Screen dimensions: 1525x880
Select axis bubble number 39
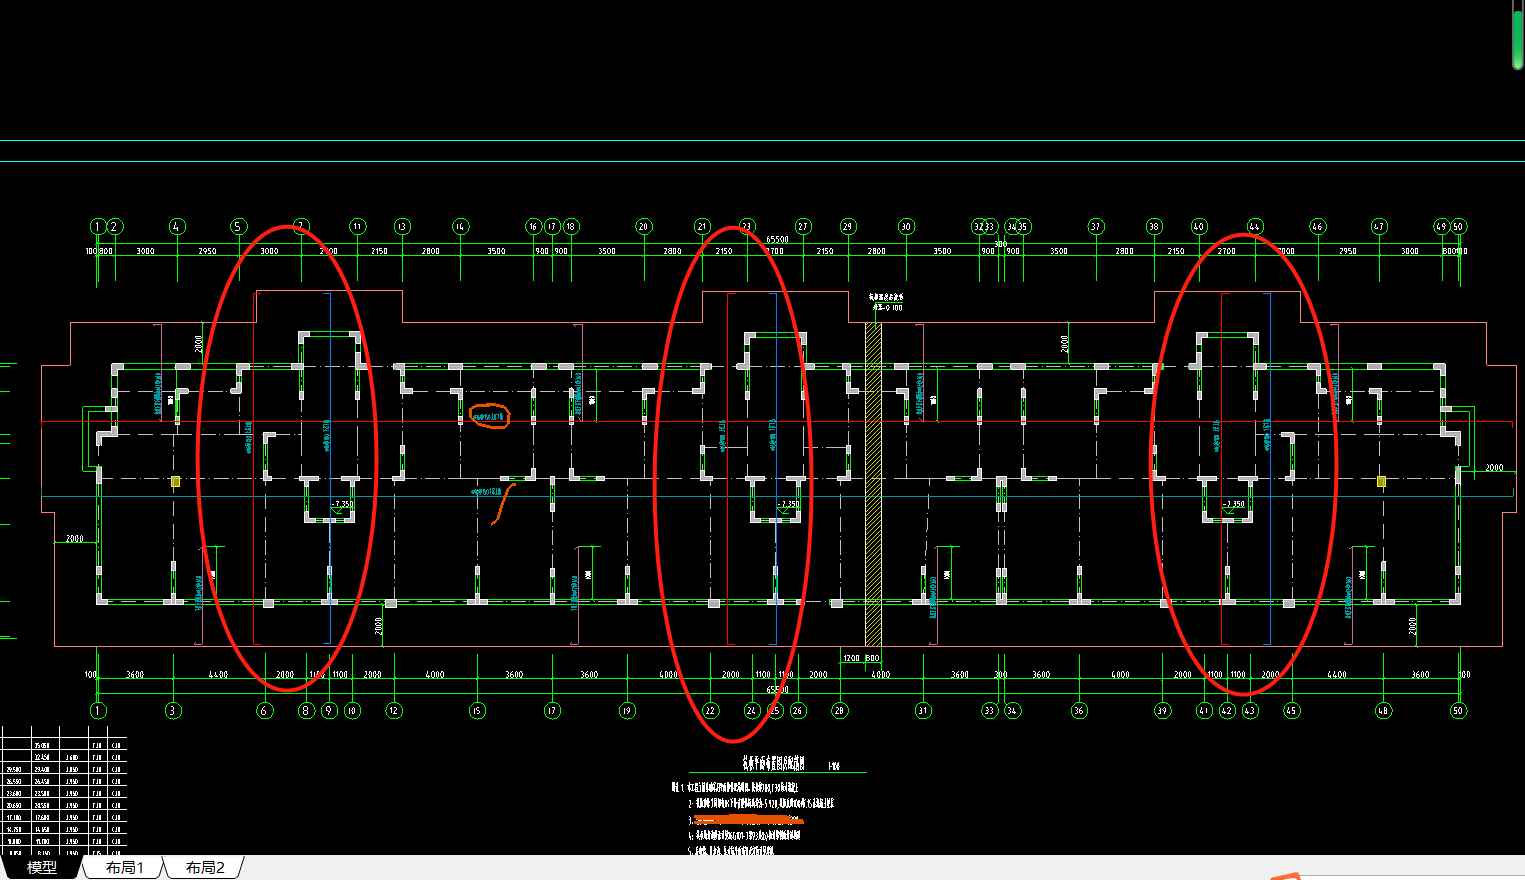point(1162,711)
